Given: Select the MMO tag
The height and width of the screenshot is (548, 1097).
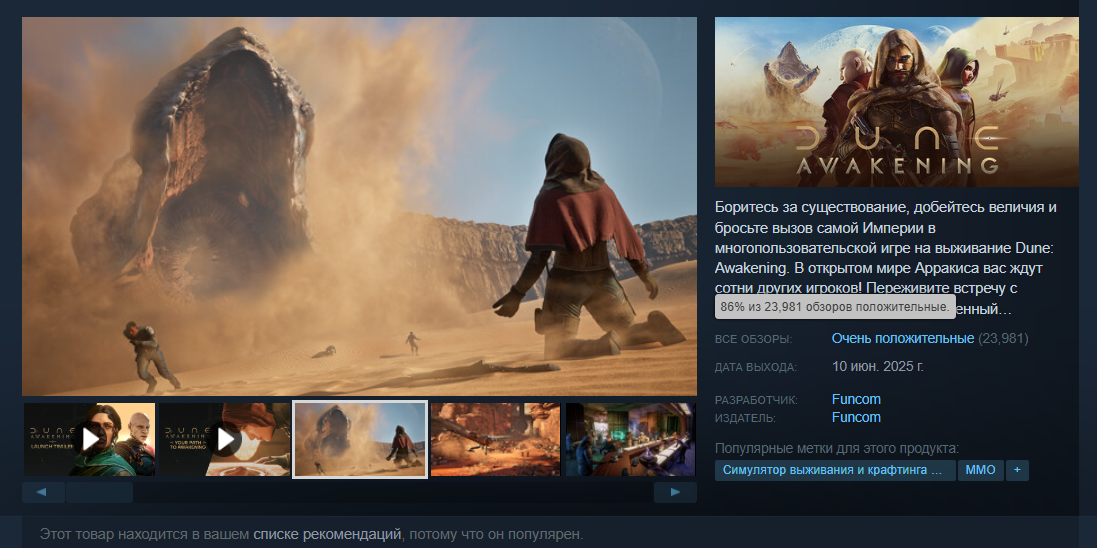Looking at the screenshot, I should [x=981, y=470].
